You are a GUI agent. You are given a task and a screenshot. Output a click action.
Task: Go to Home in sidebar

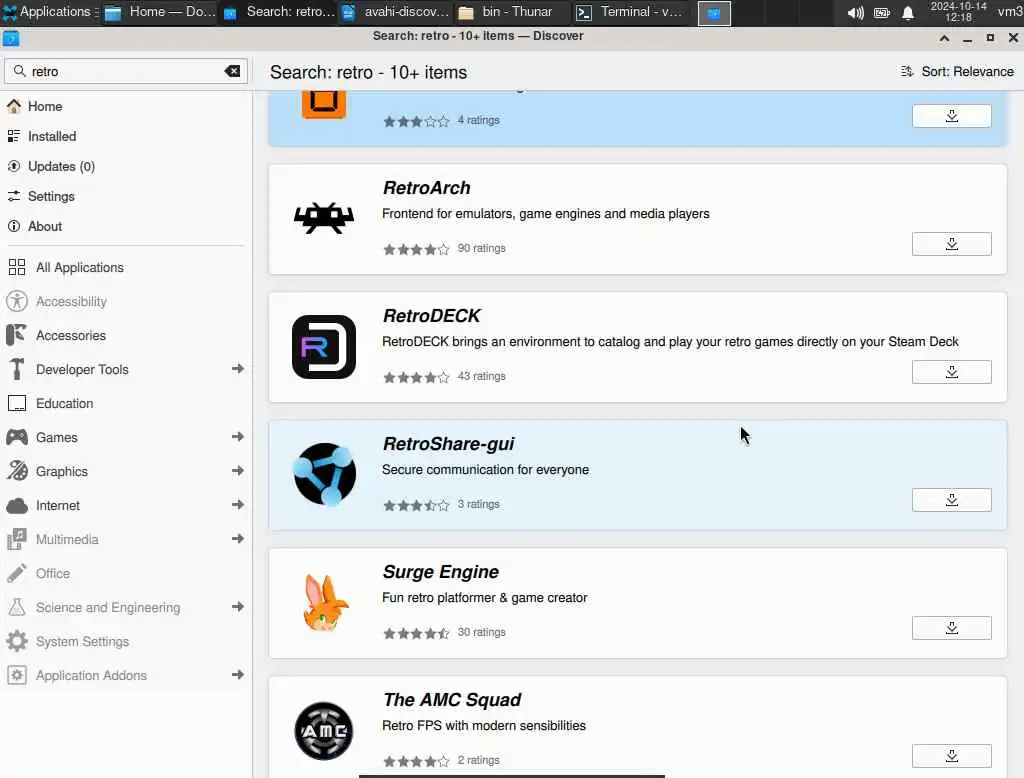coord(125,106)
